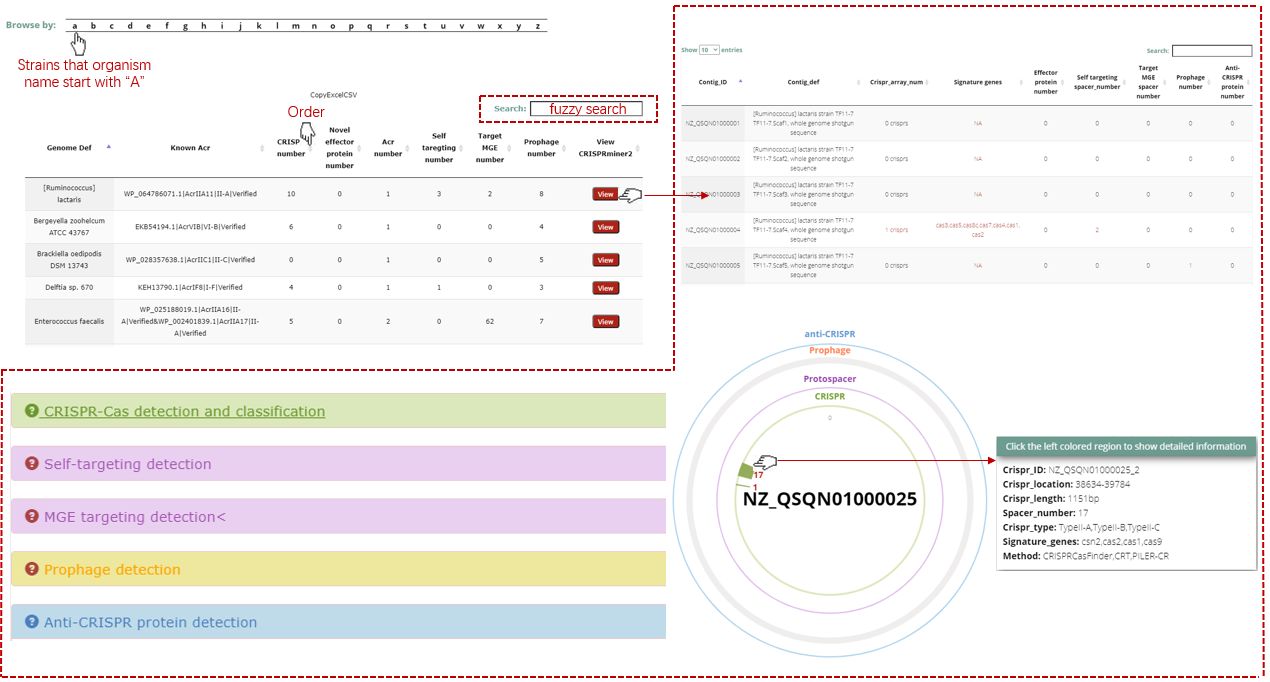Screen dimensions: 1270x682
Task: Sort table by Contig_ID column arrow
Action: tap(740, 81)
